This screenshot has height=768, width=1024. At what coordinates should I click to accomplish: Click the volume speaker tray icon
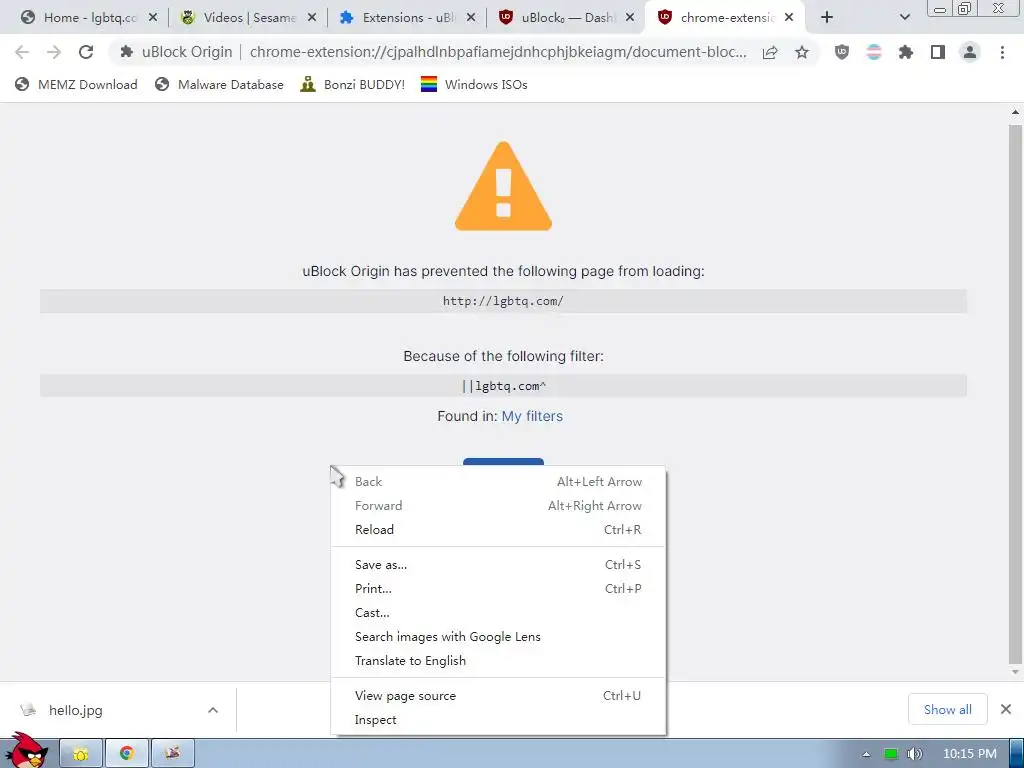click(915, 754)
